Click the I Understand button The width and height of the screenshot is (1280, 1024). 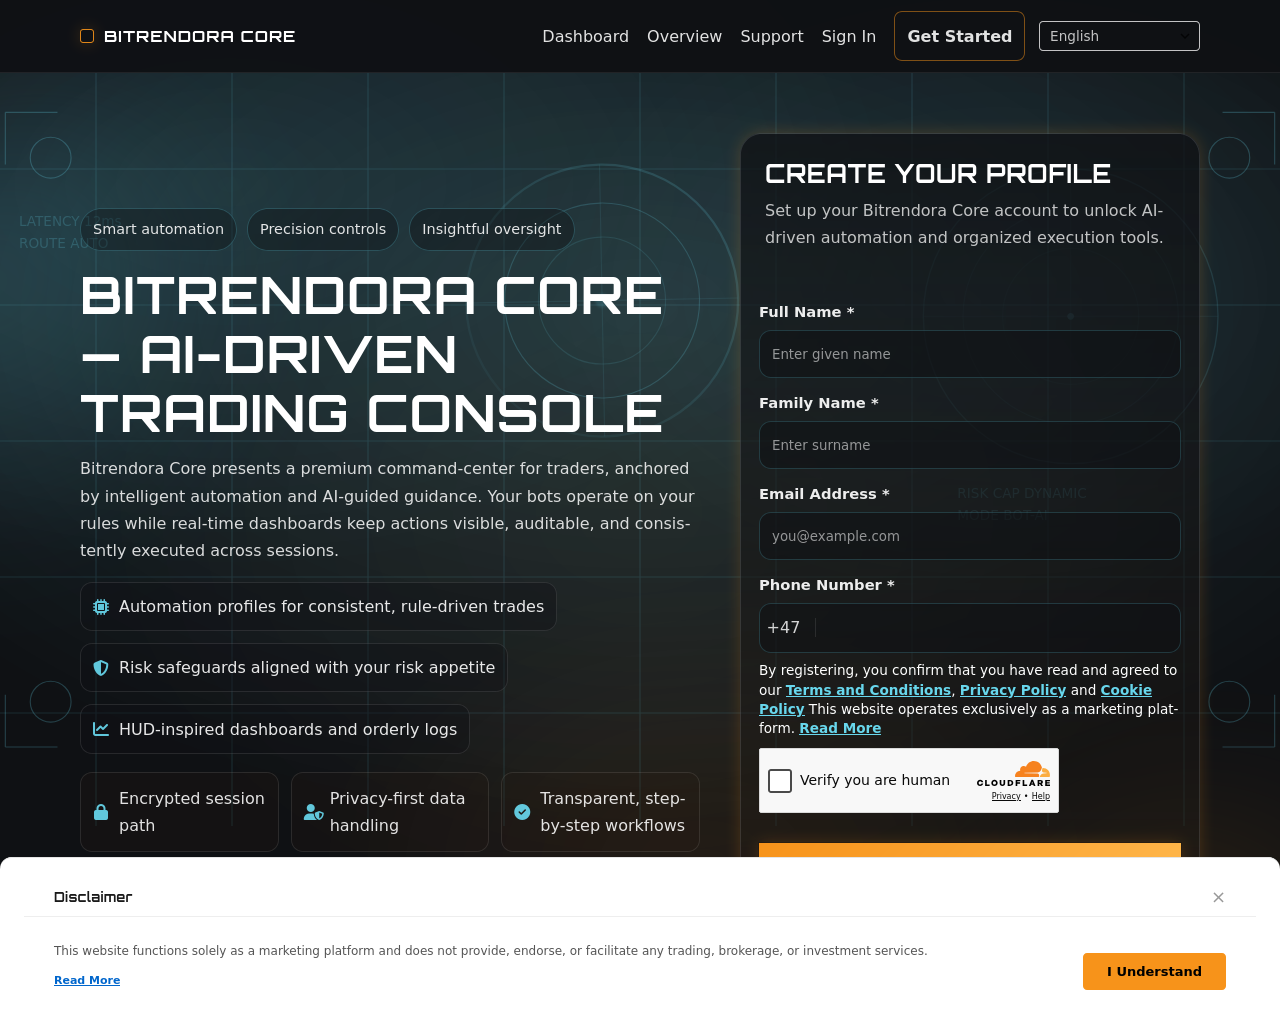point(1154,971)
